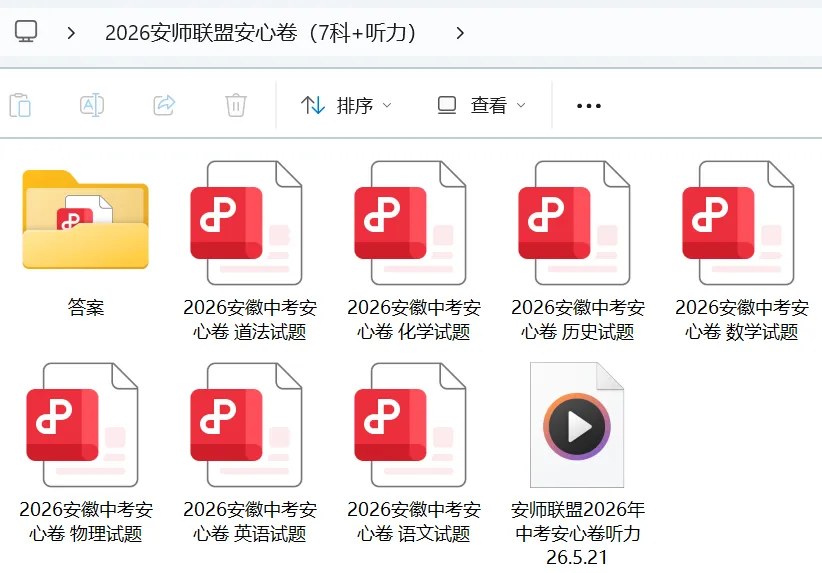Click the Paste toolbar icon

pos(20,105)
